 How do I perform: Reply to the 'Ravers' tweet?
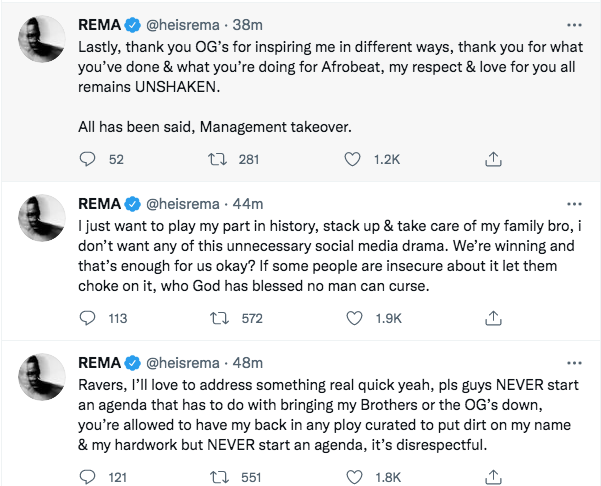(87, 477)
